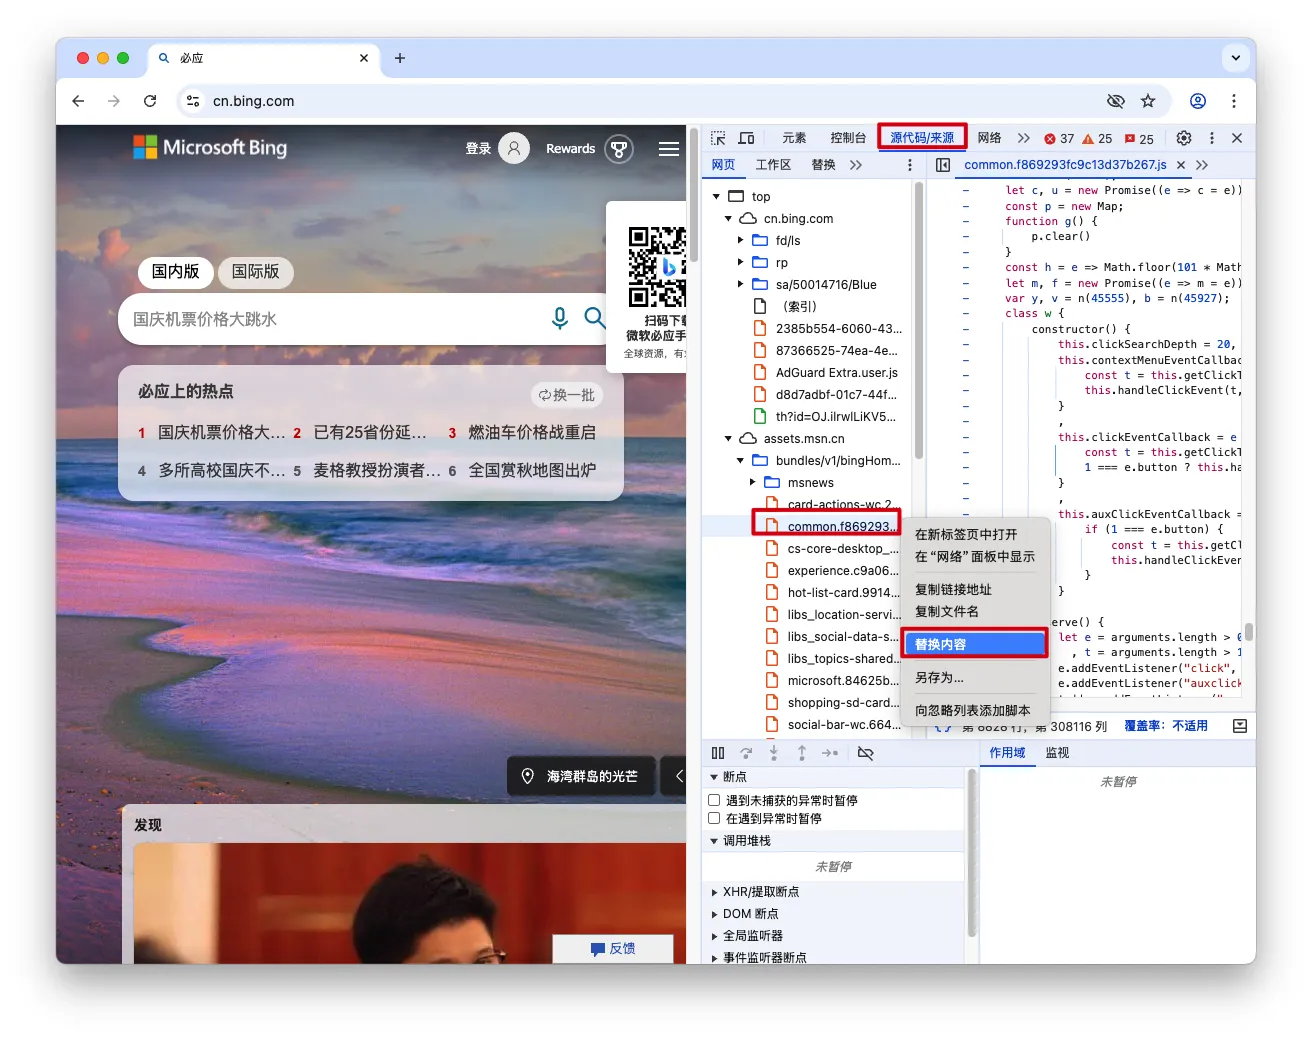Expand the msnews folder
Screen dimensions: 1312x1038
(753, 482)
